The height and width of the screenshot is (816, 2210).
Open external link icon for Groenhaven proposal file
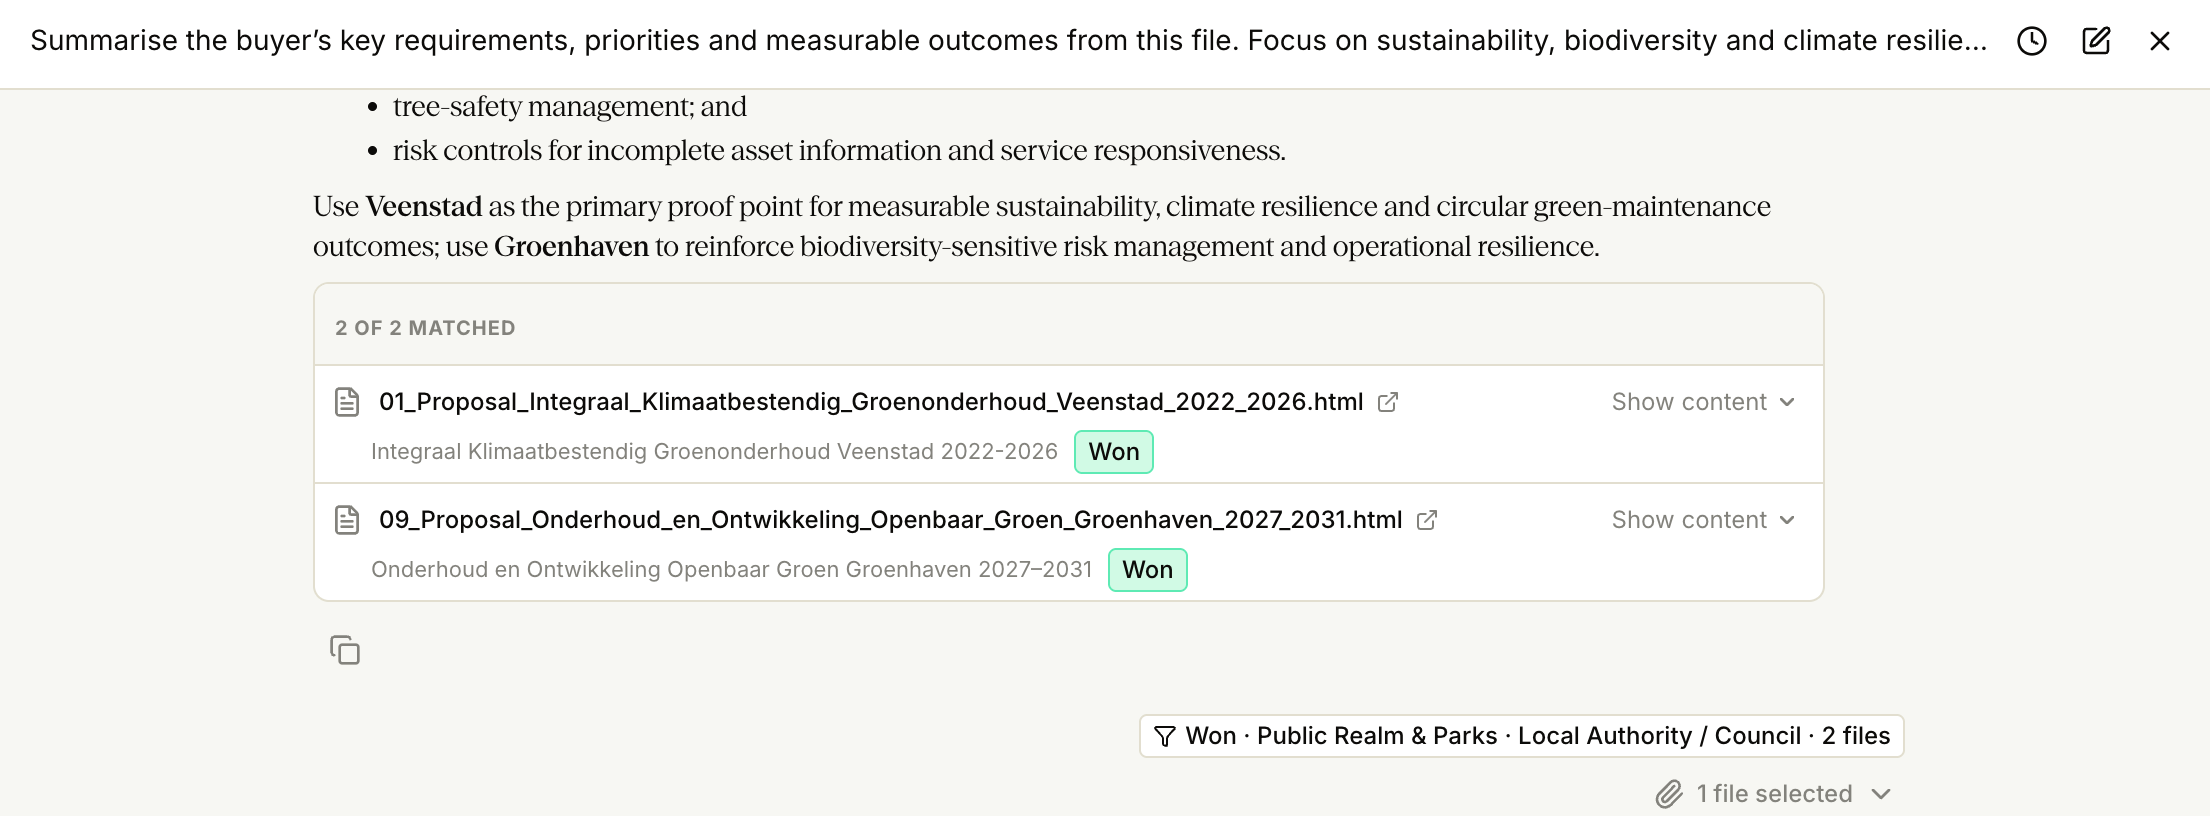[1427, 520]
